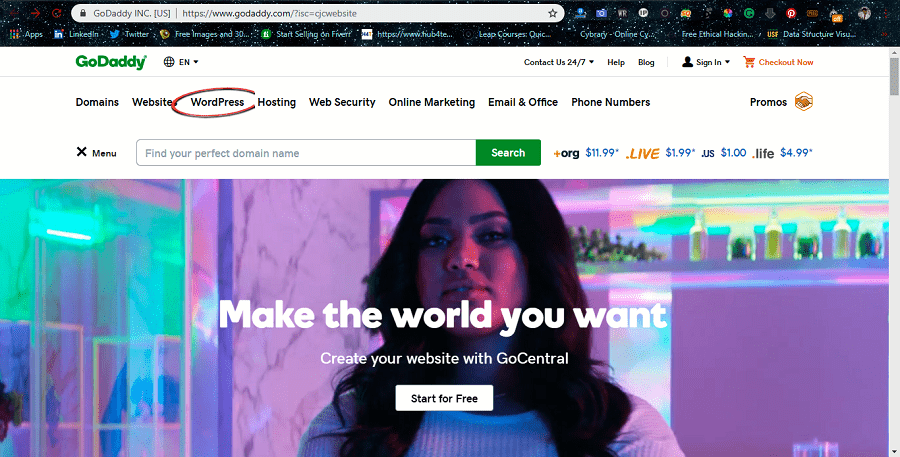The height and width of the screenshot is (457, 900).
Task: Open the Phone Numbers menu
Action: click(611, 102)
